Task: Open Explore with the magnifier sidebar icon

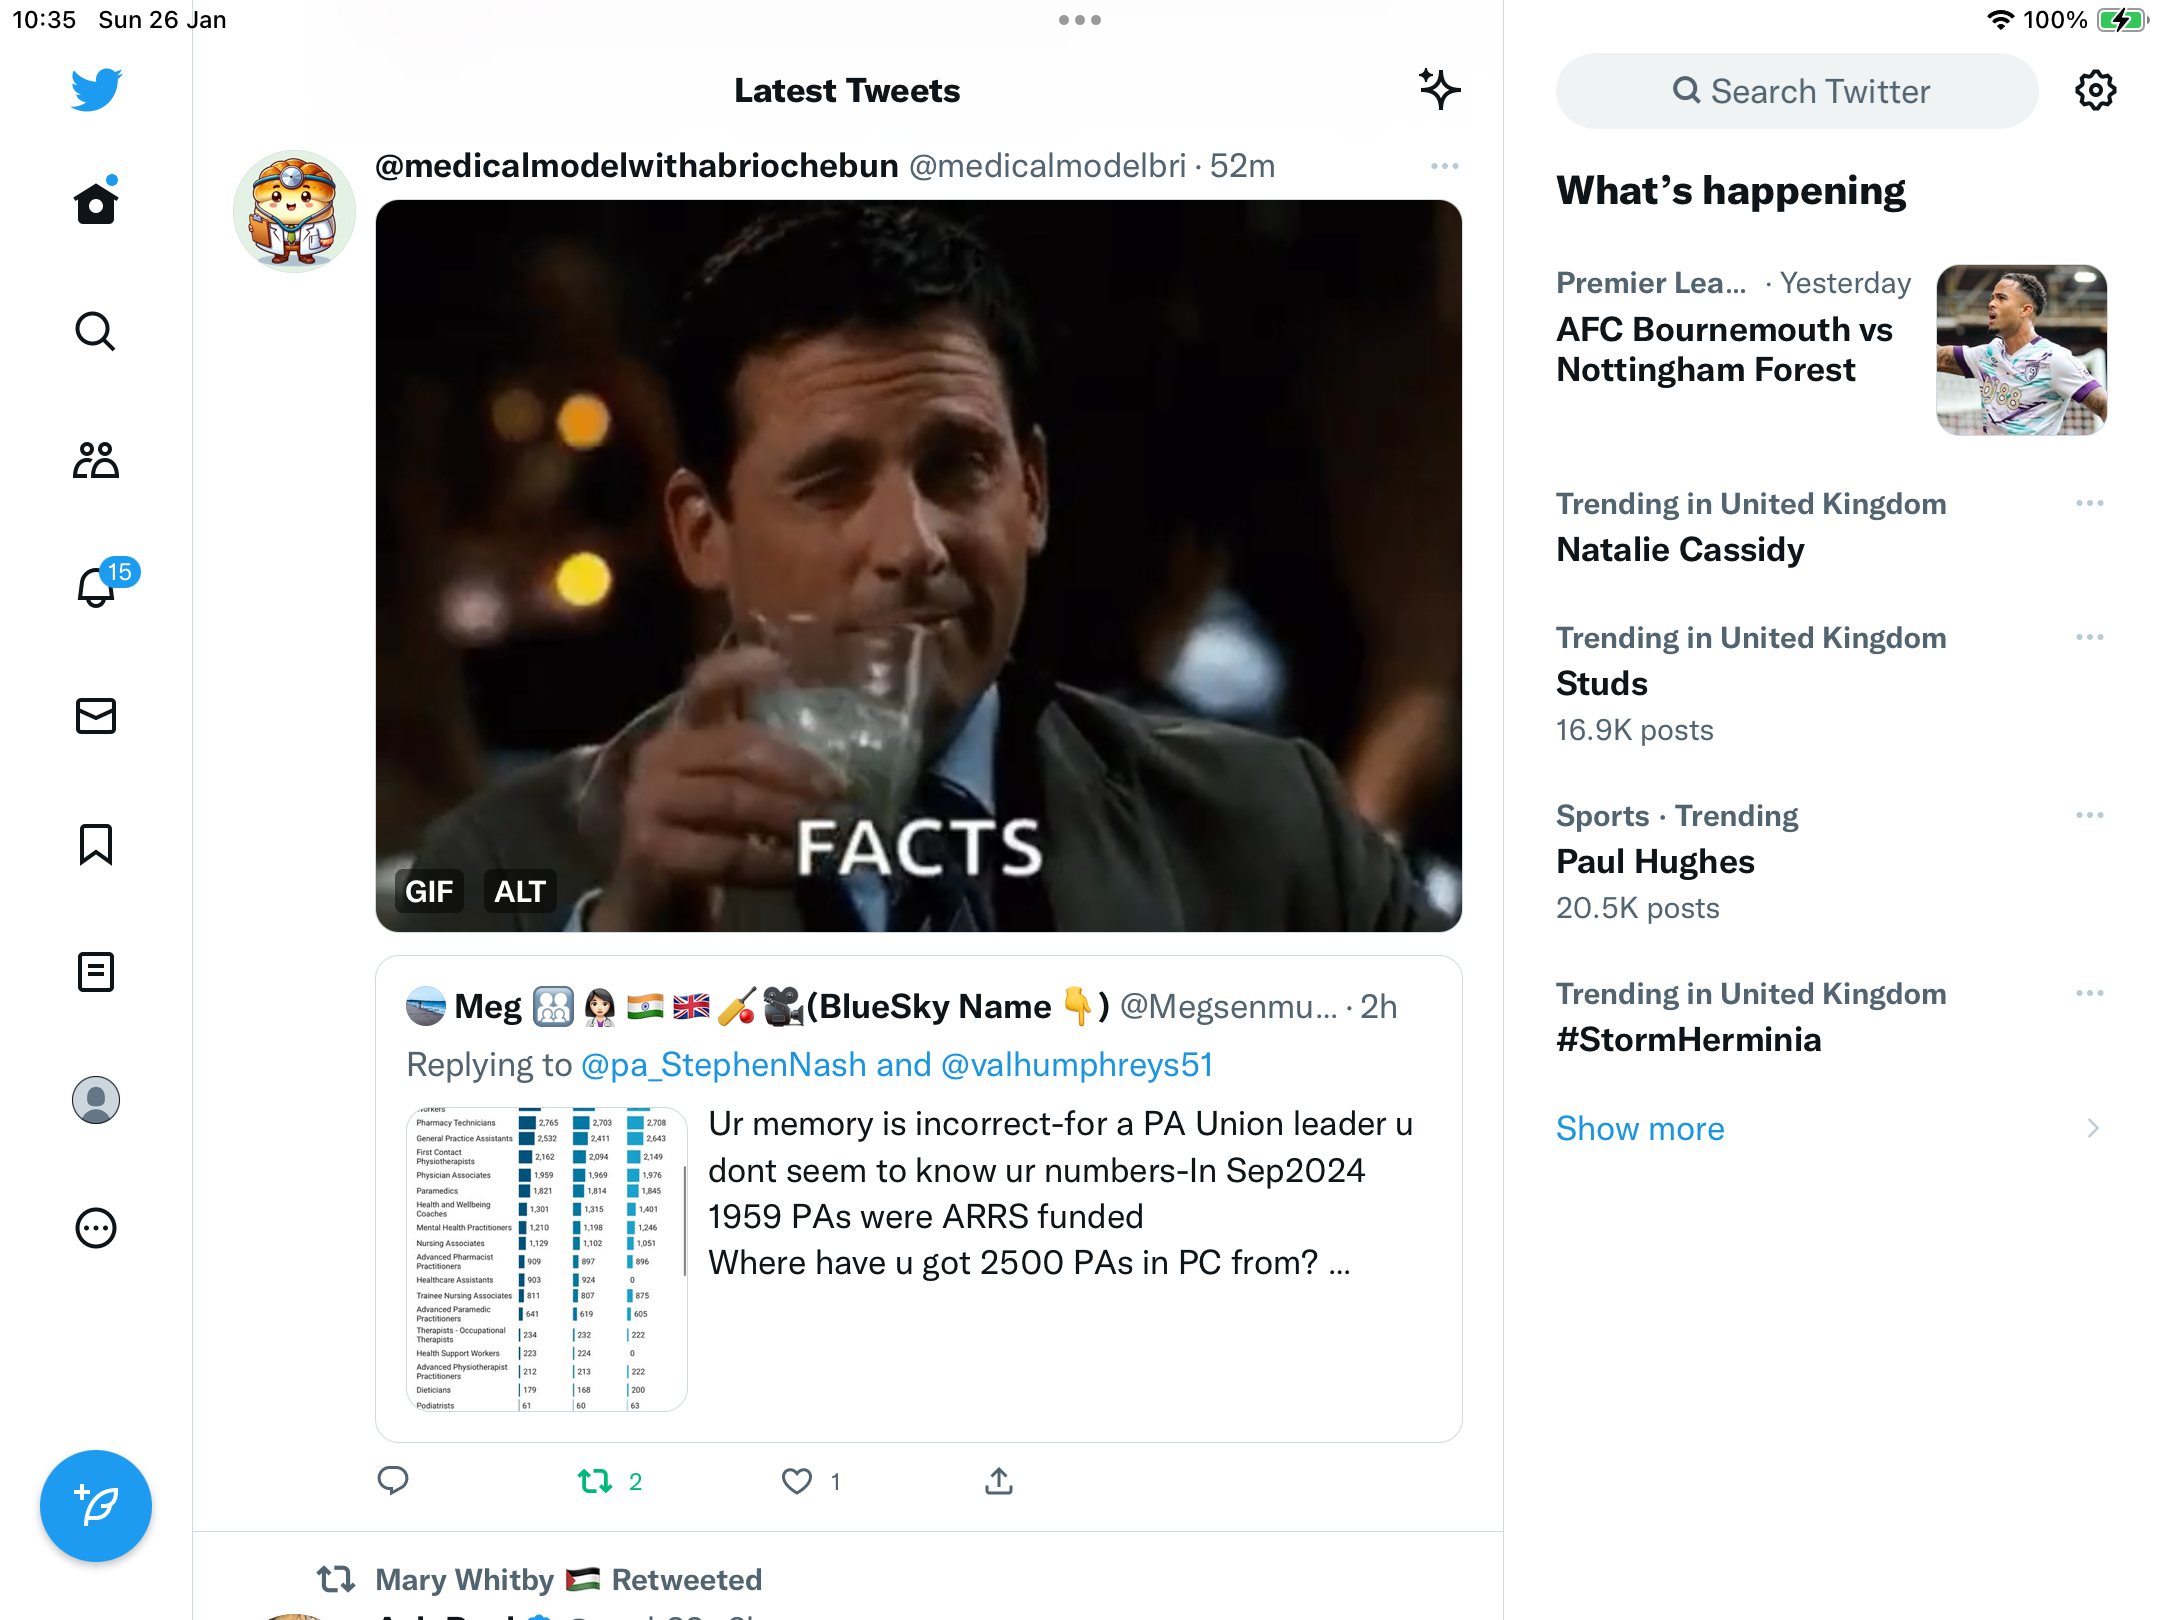Action: (96, 332)
